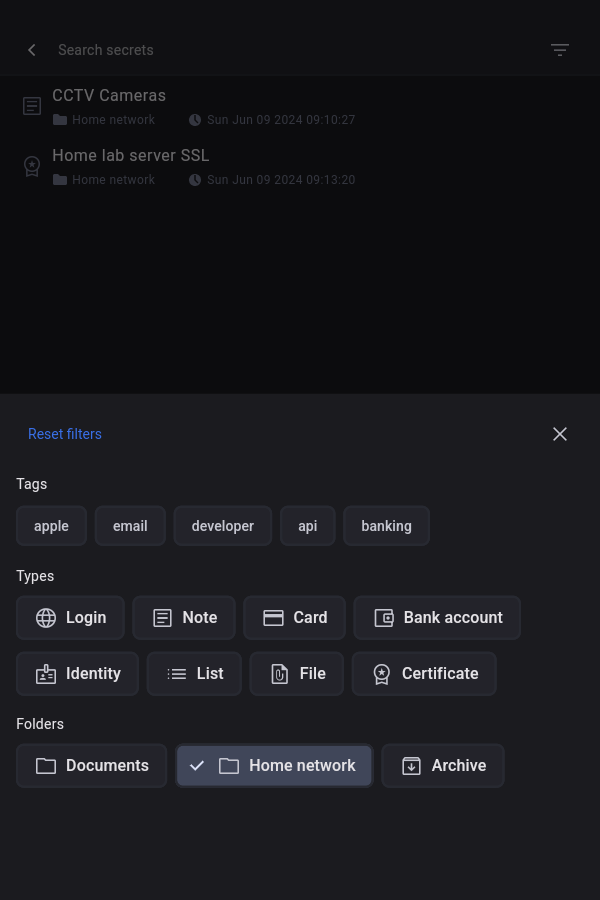Image resolution: width=600 pixels, height=900 pixels.
Task: Toggle the email tag filter
Action: (130, 526)
